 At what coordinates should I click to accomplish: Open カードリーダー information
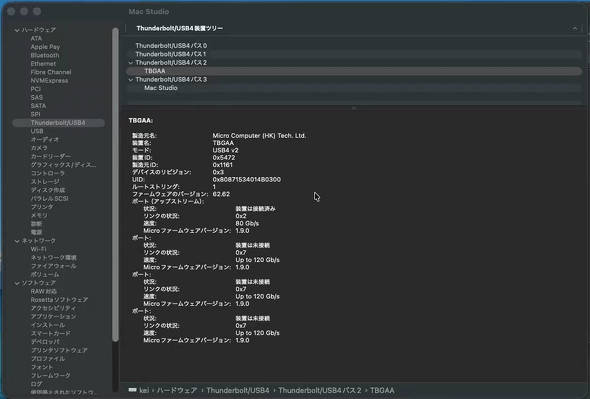tap(51, 157)
